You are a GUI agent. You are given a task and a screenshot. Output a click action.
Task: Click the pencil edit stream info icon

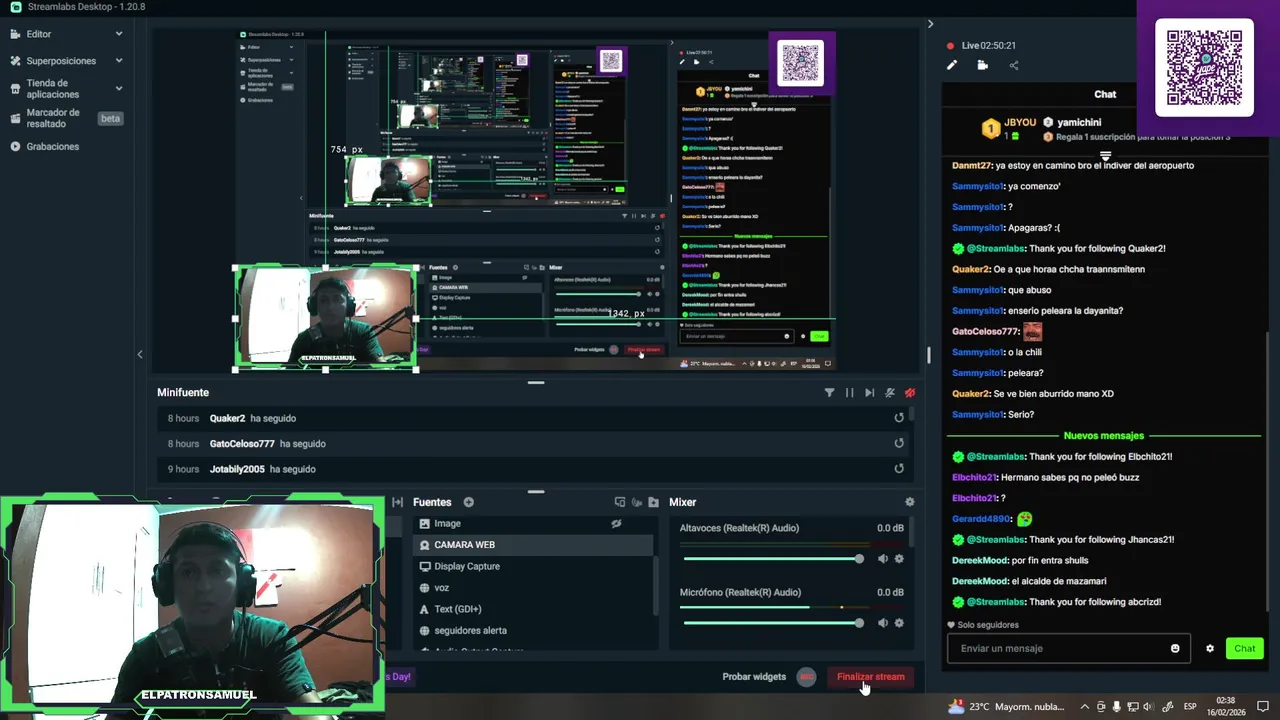952,66
